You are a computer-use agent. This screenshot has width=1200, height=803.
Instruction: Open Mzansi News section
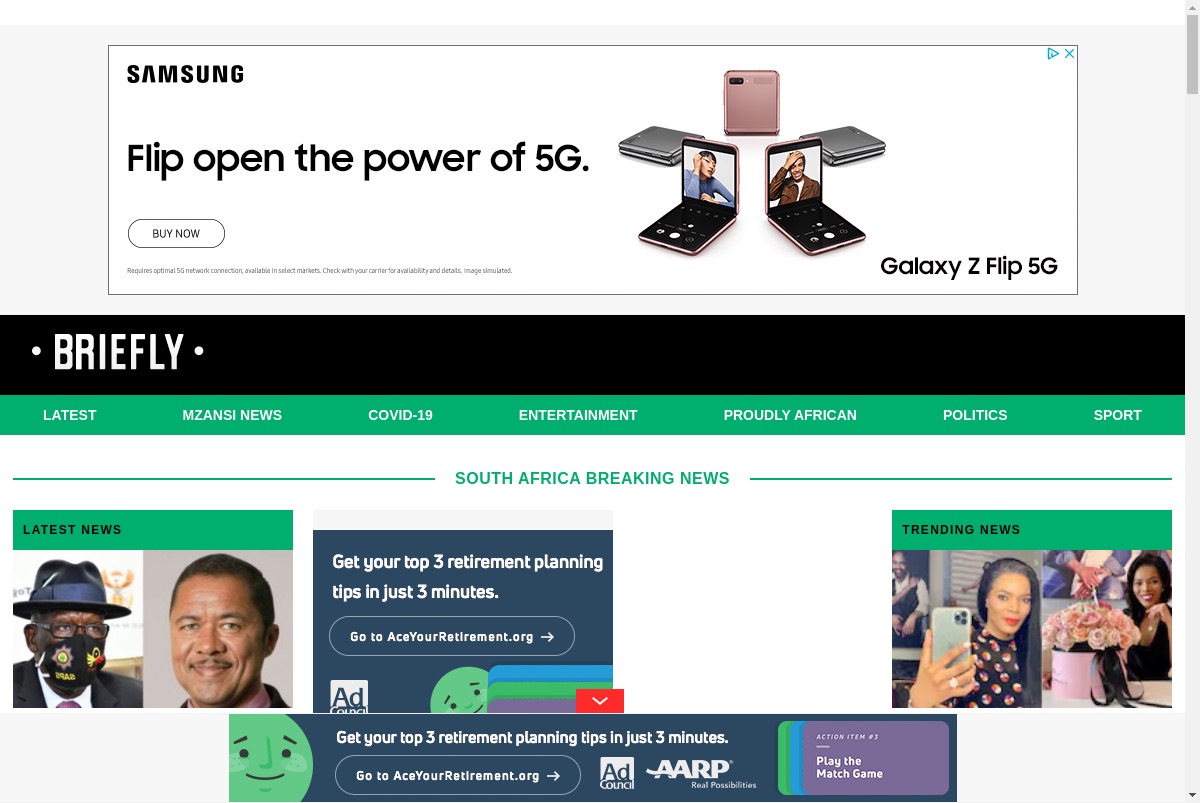coord(232,415)
